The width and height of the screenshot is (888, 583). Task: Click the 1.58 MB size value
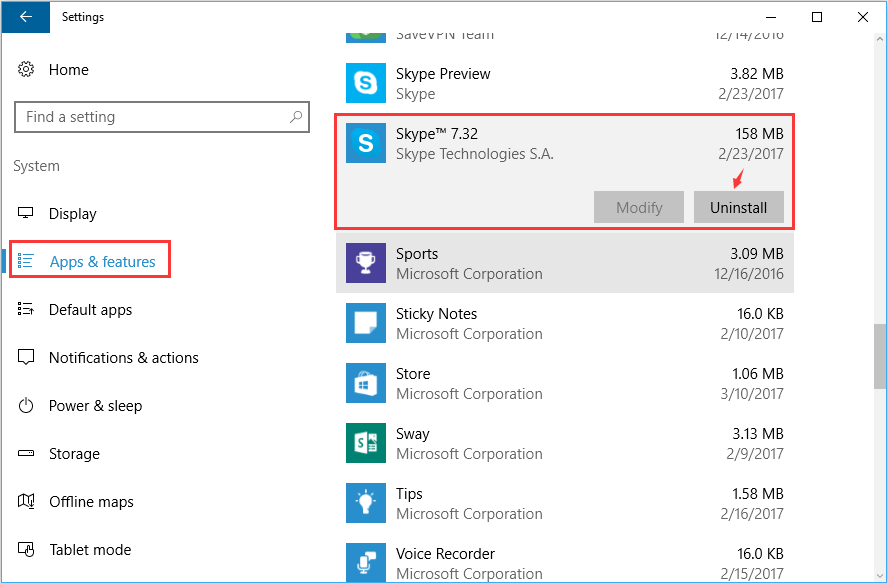(758, 494)
